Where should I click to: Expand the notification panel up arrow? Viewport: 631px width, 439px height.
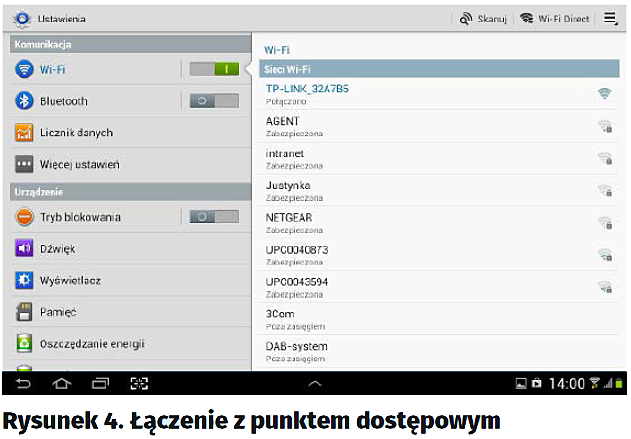coord(315,383)
